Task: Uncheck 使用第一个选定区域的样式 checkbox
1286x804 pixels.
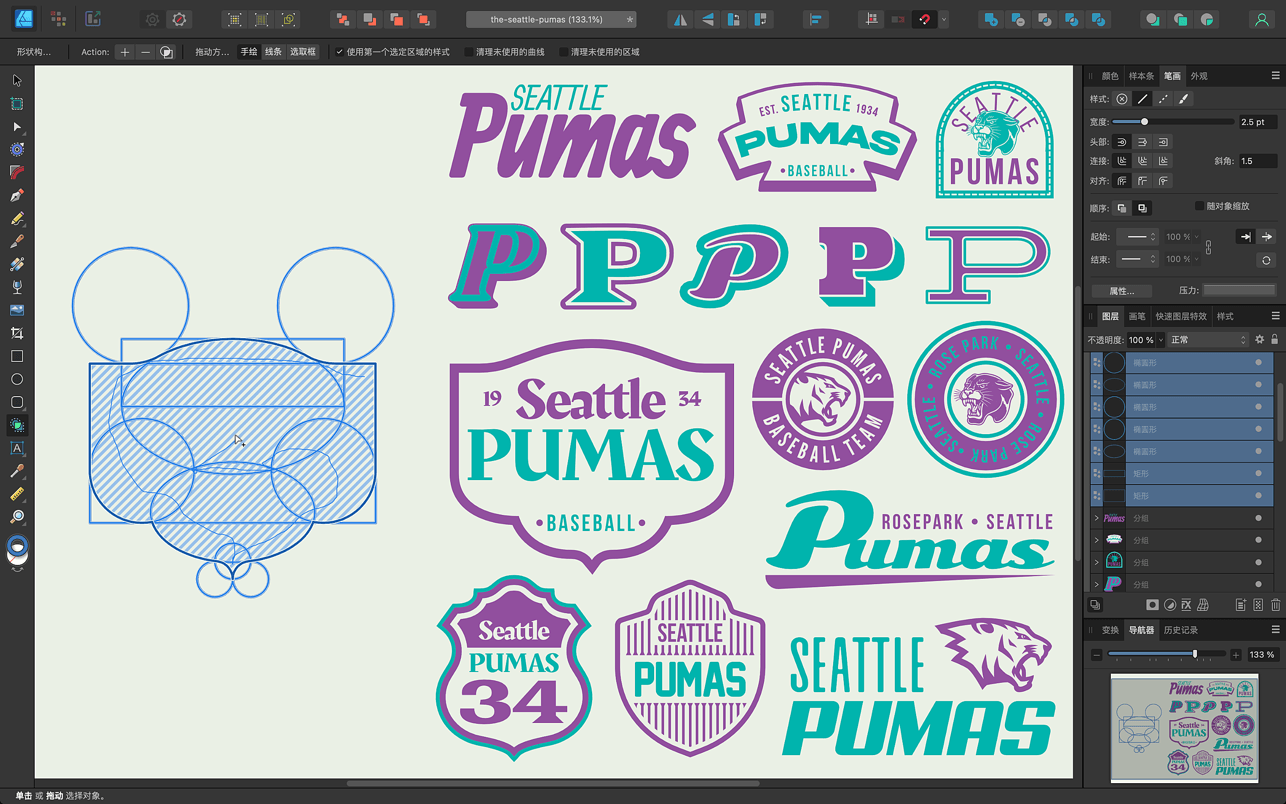Action: (x=340, y=52)
